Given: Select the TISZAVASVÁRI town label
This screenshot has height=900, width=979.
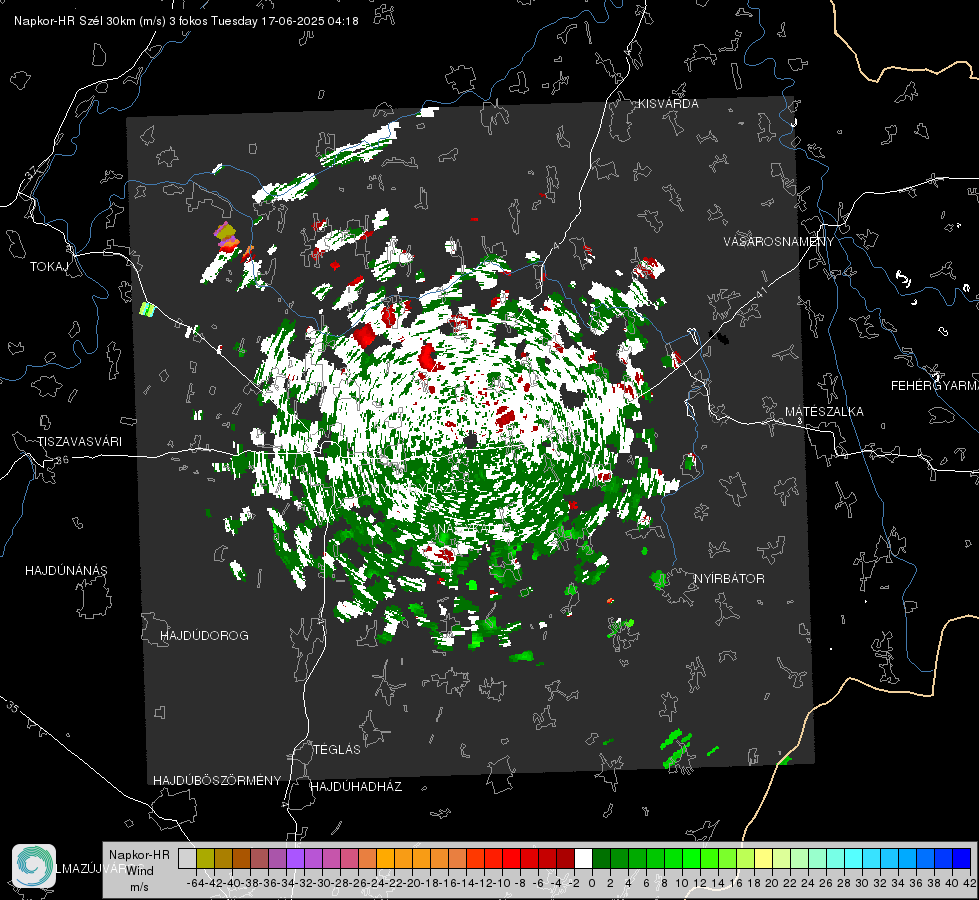Looking at the screenshot, I should click(x=79, y=442).
